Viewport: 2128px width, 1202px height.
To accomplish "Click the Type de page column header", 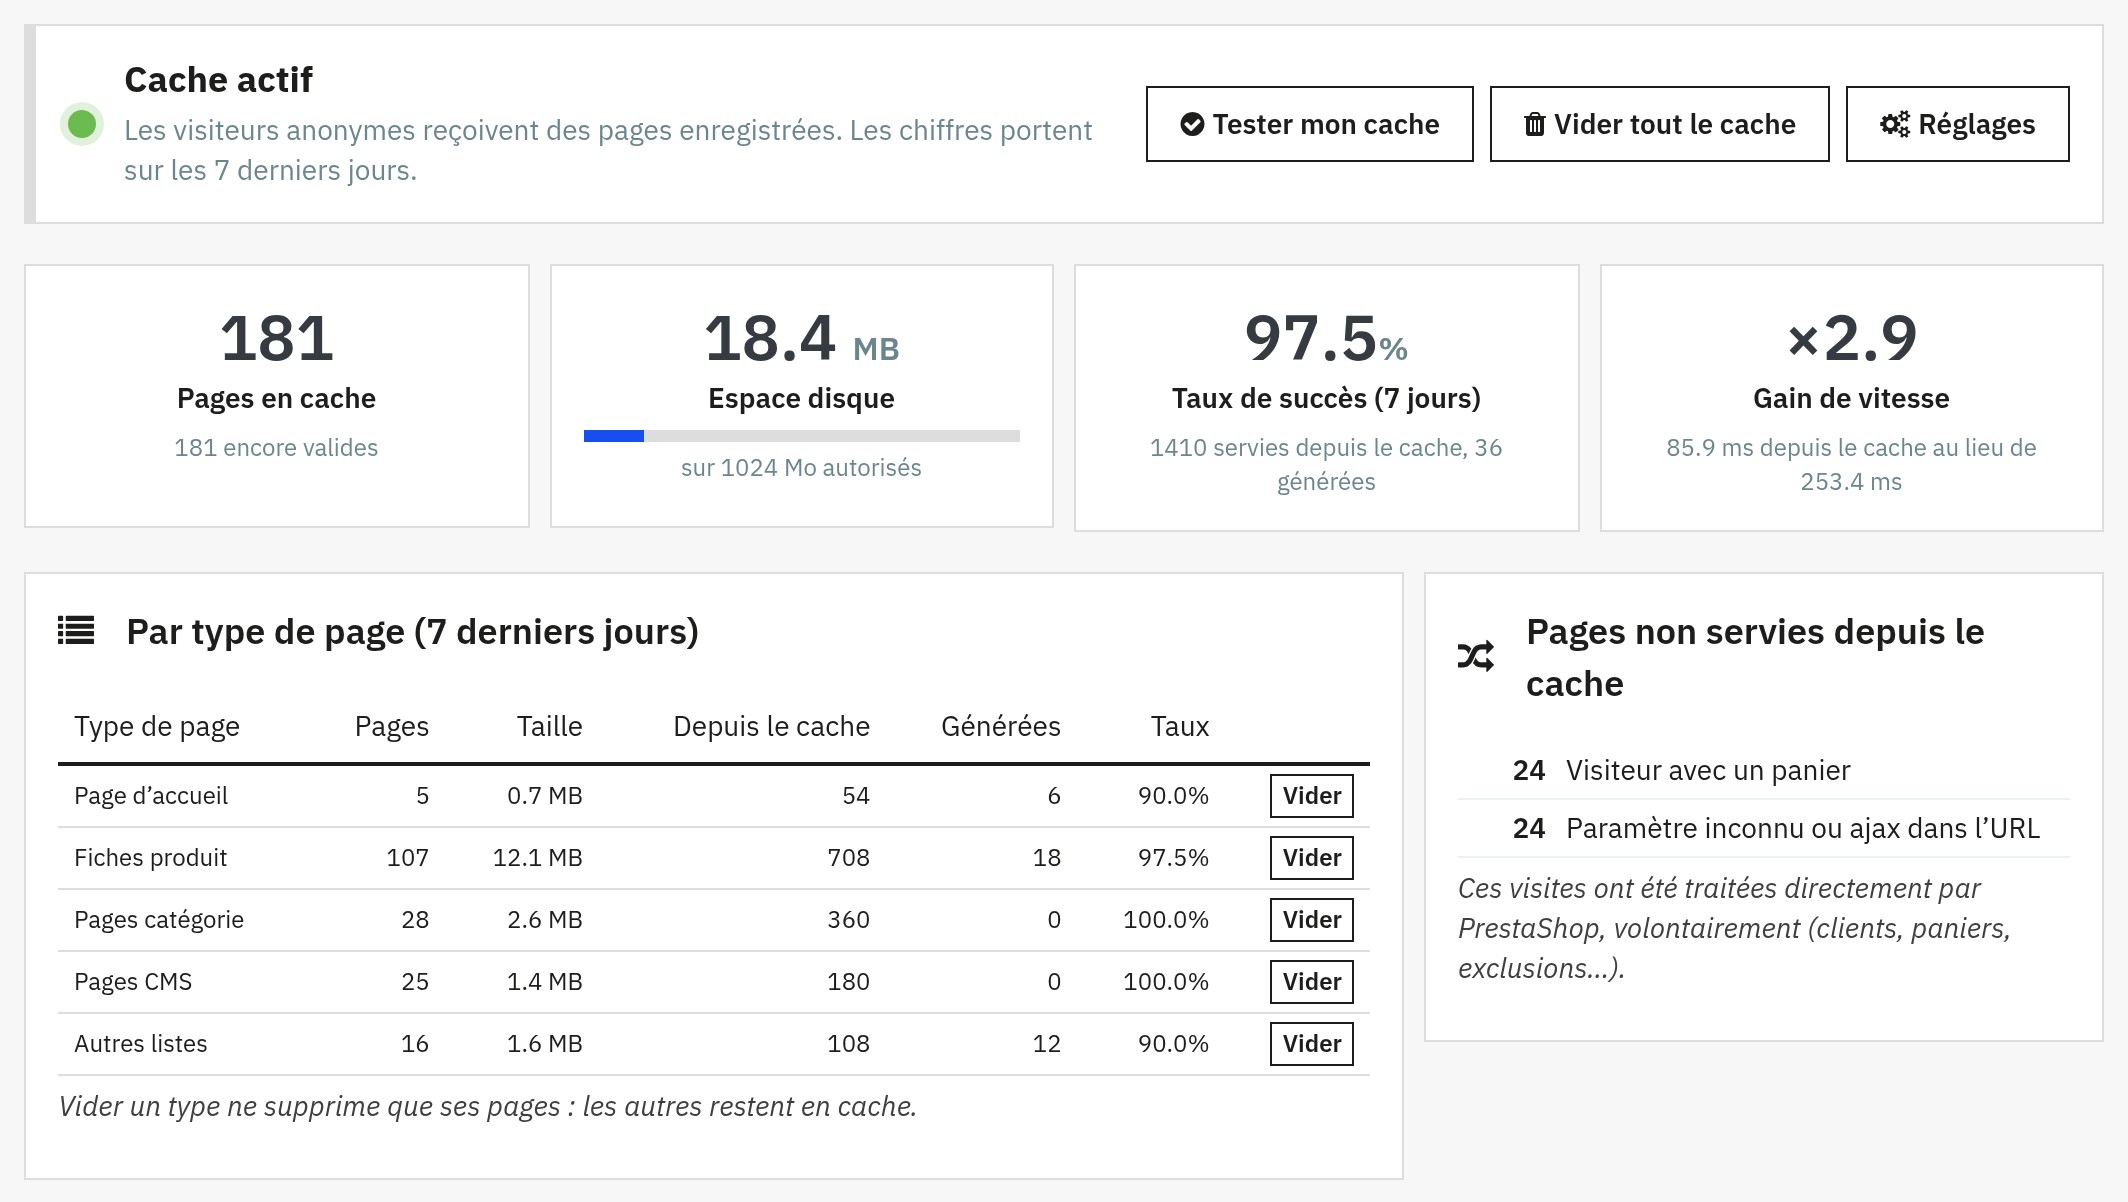I will [x=157, y=726].
